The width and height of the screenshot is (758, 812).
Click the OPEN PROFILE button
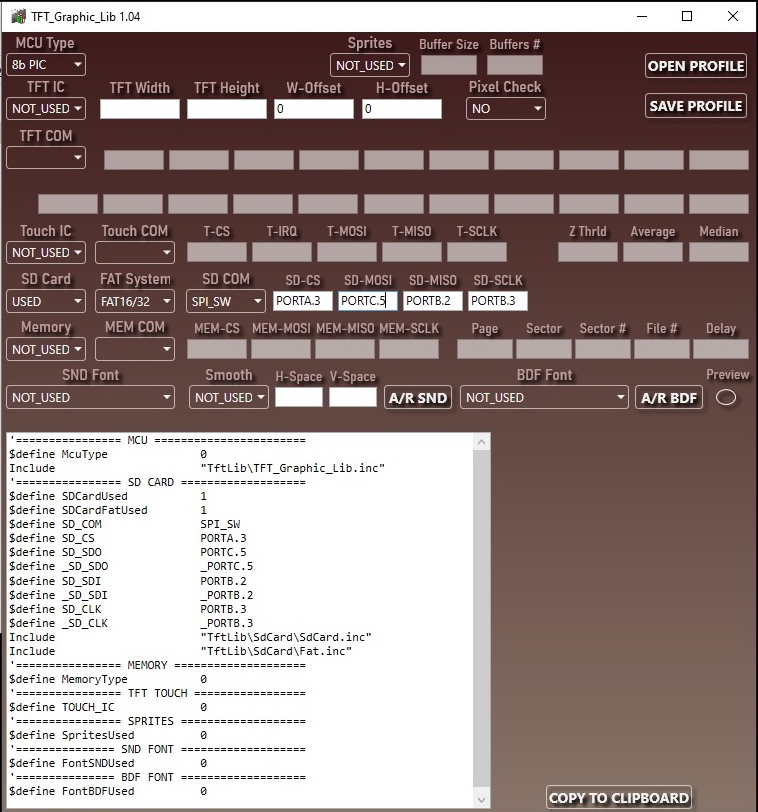tap(695, 66)
